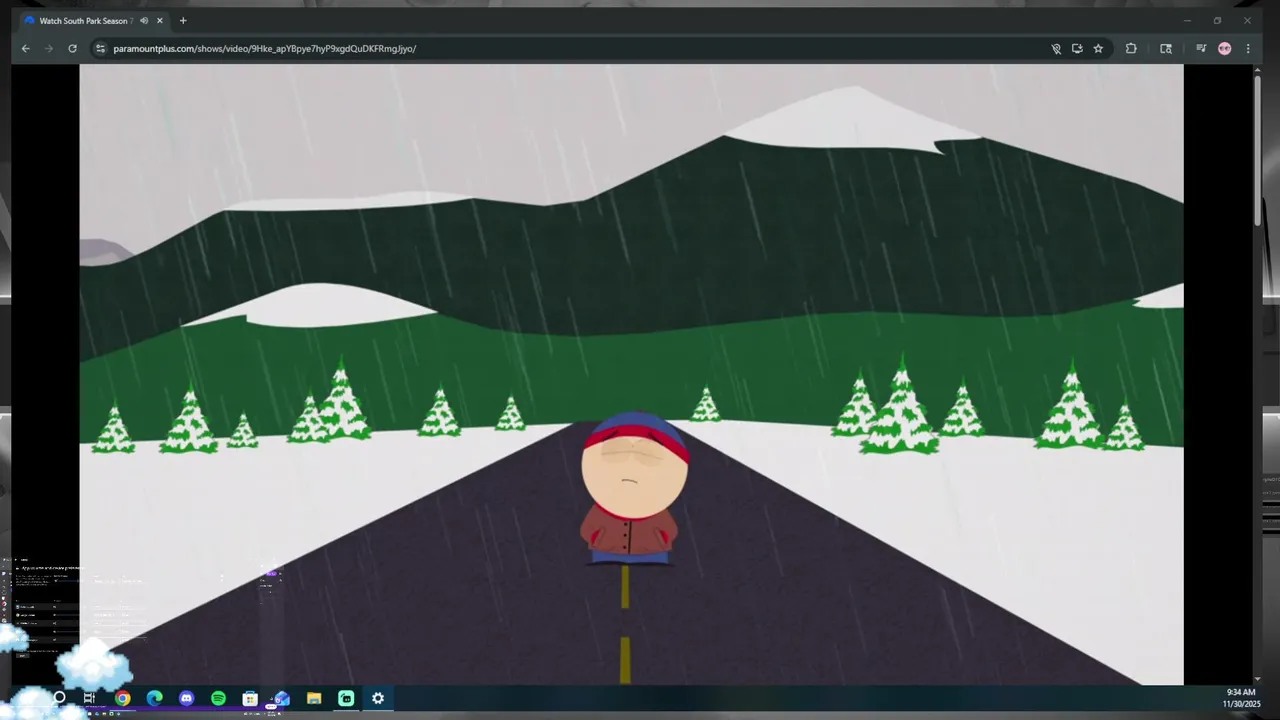Open Task View from the taskbar
The height and width of the screenshot is (720, 1280).
coord(90,698)
